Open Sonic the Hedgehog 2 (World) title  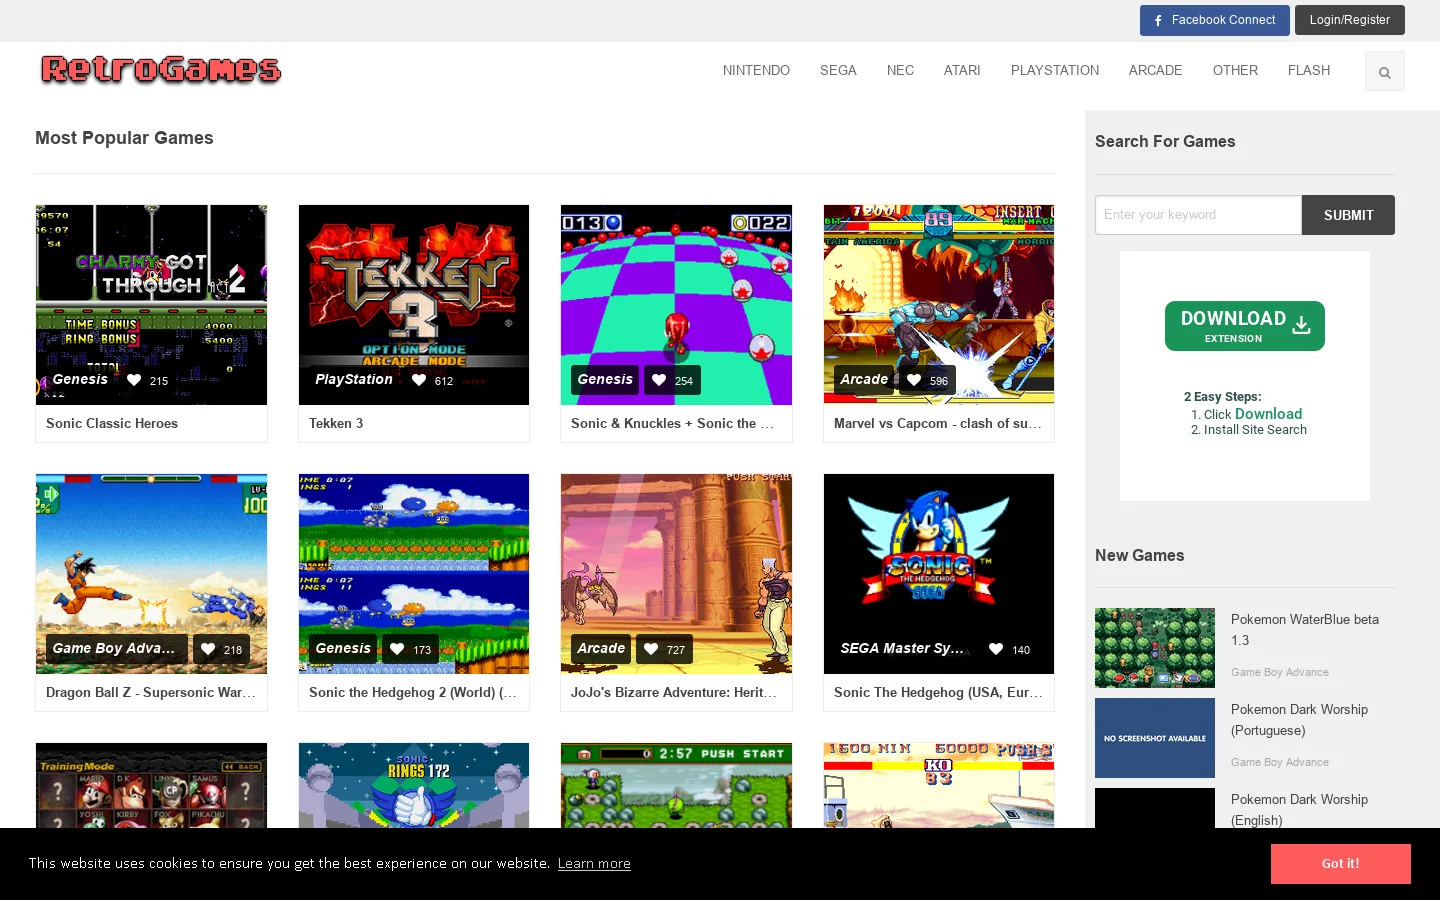point(412,693)
